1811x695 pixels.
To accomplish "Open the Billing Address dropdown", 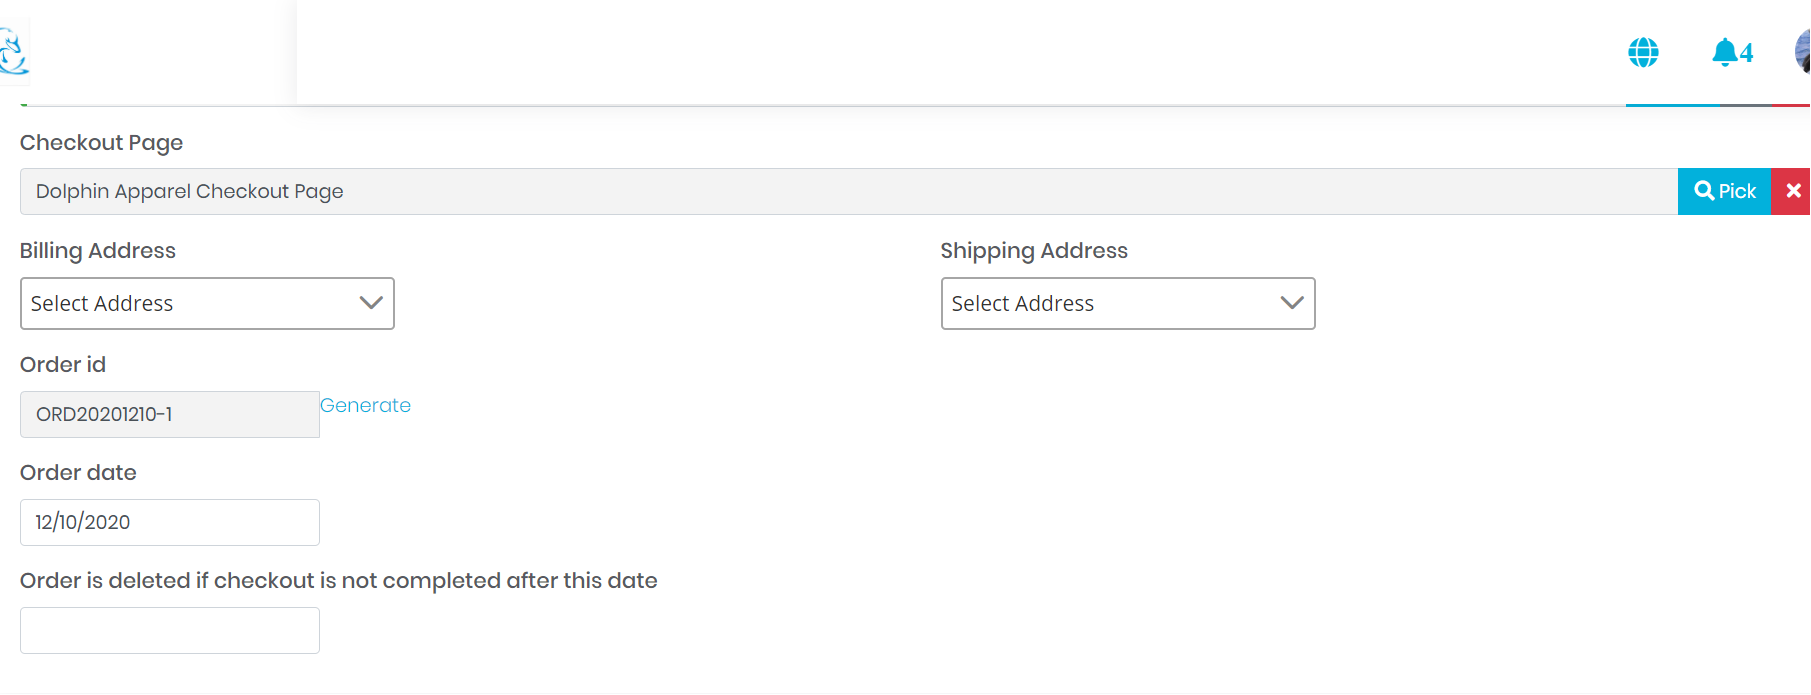I will click(x=207, y=304).
